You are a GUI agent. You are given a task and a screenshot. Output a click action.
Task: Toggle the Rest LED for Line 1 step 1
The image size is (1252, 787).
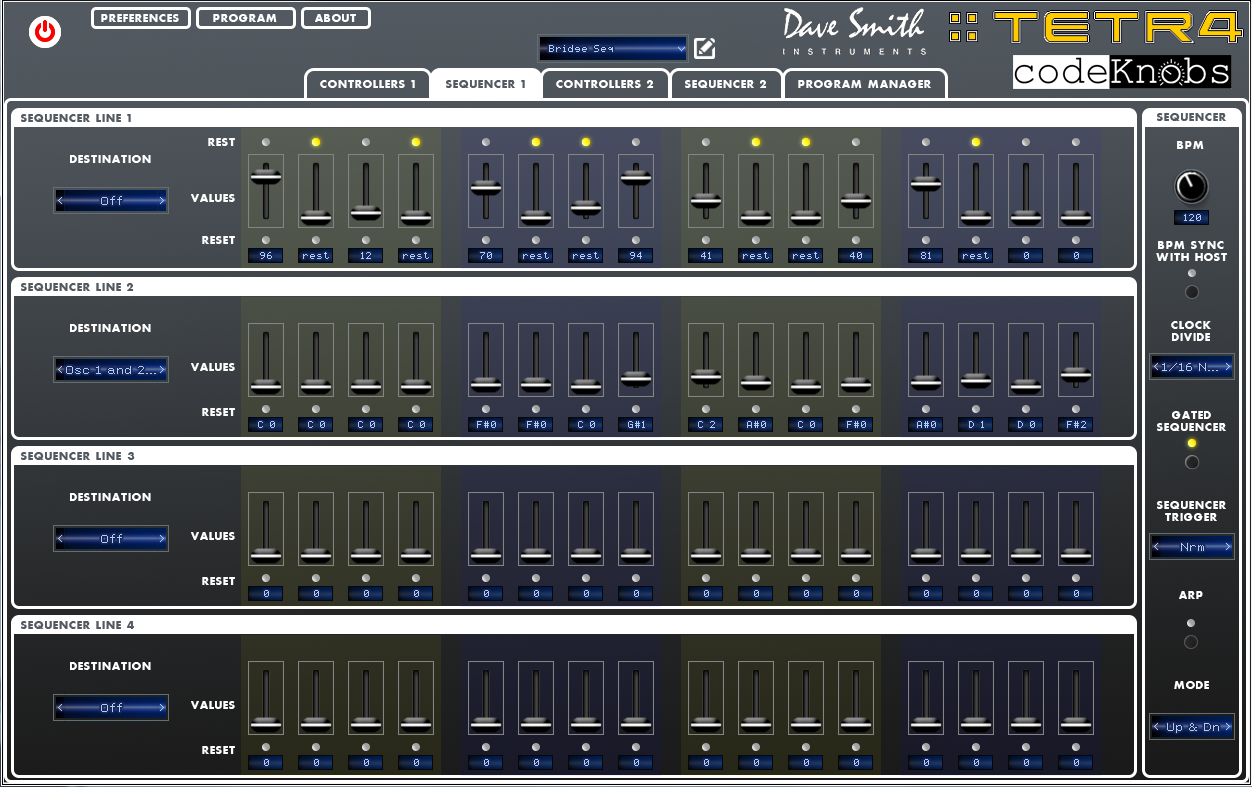click(266, 142)
